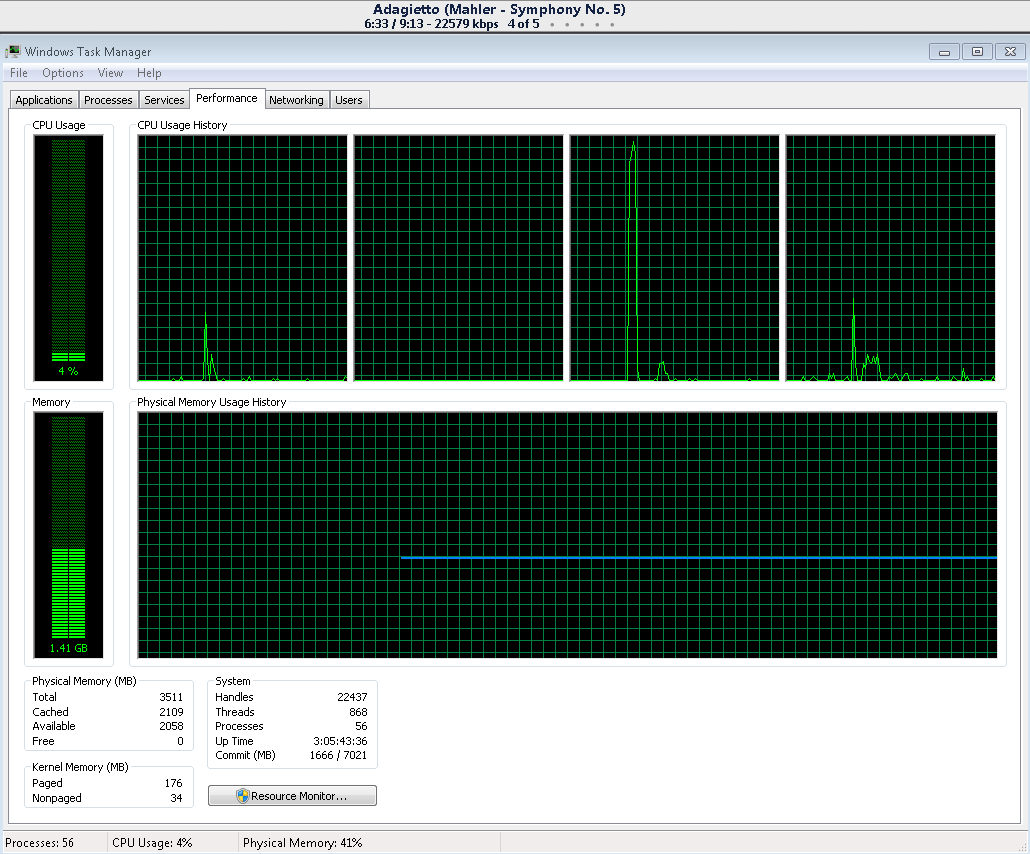
Task: Click the status bar 'Processes: 56' entry
Action: tap(39, 843)
